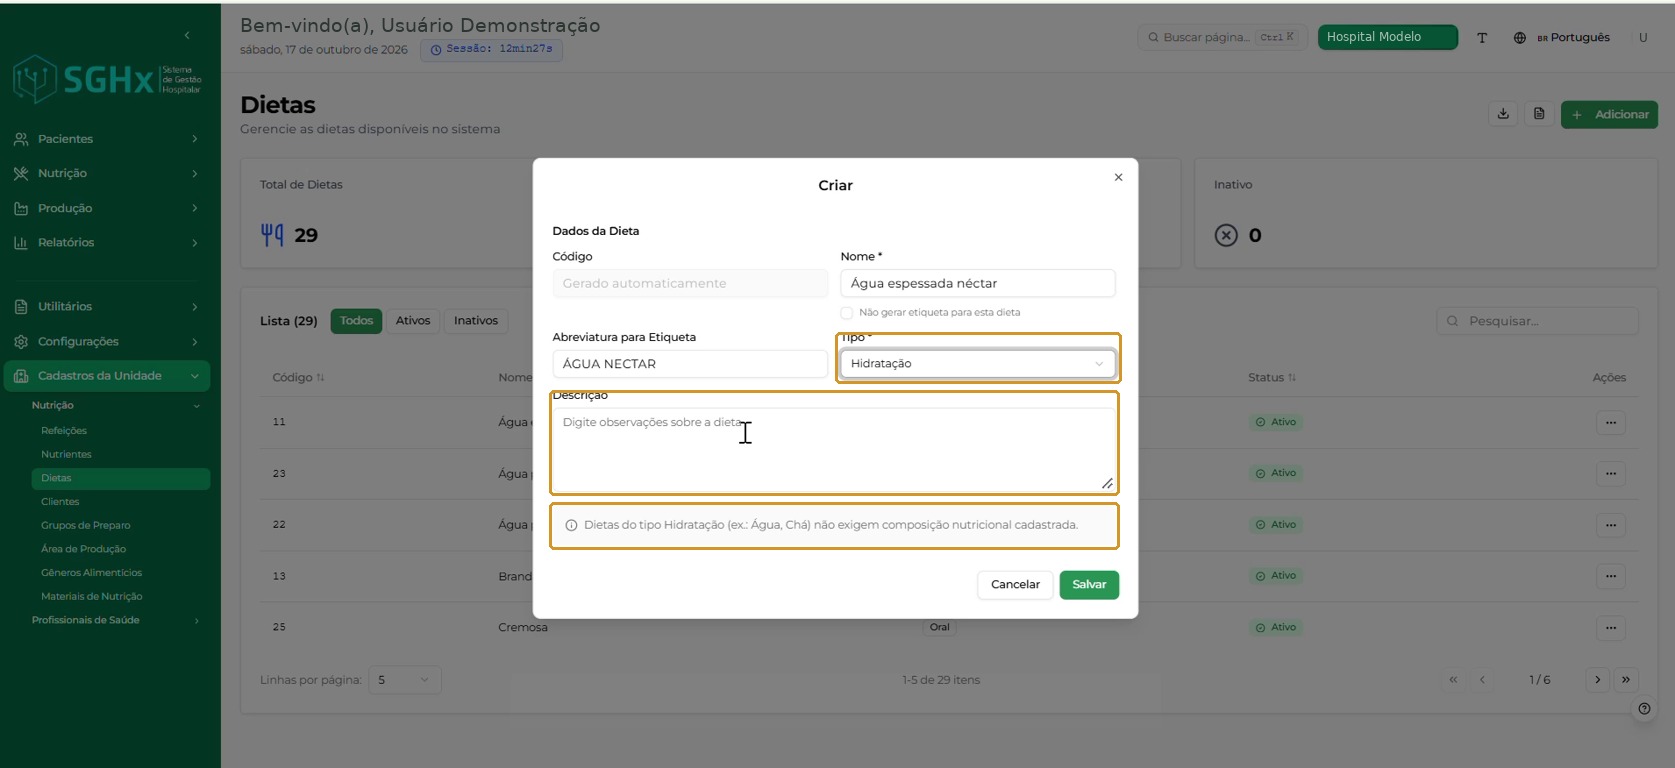Go to next page arrow
The image size is (1675, 768).
(x=1597, y=680)
